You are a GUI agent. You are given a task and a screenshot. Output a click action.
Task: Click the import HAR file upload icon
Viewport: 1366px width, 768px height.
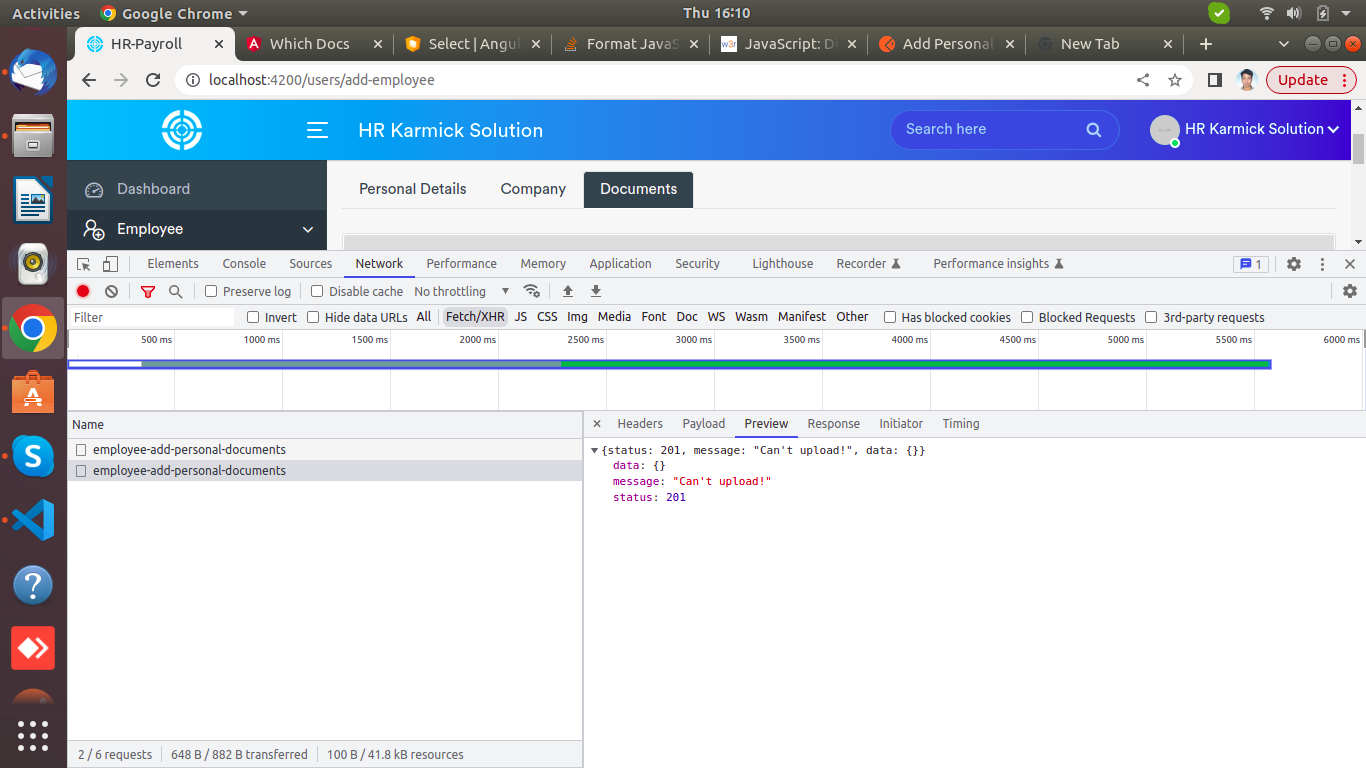(x=568, y=291)
